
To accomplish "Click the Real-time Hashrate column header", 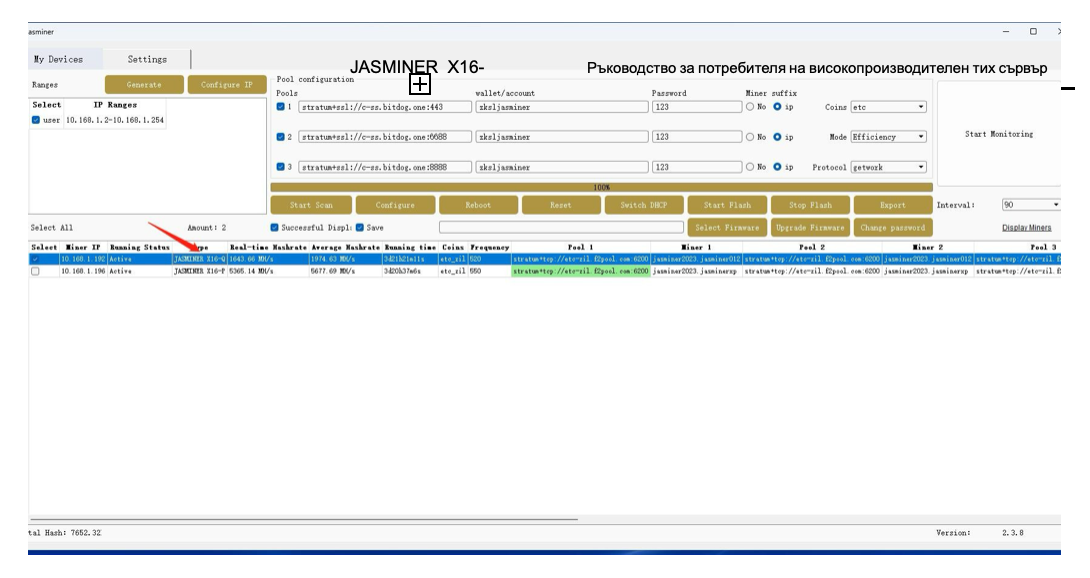I will (268, 247).
